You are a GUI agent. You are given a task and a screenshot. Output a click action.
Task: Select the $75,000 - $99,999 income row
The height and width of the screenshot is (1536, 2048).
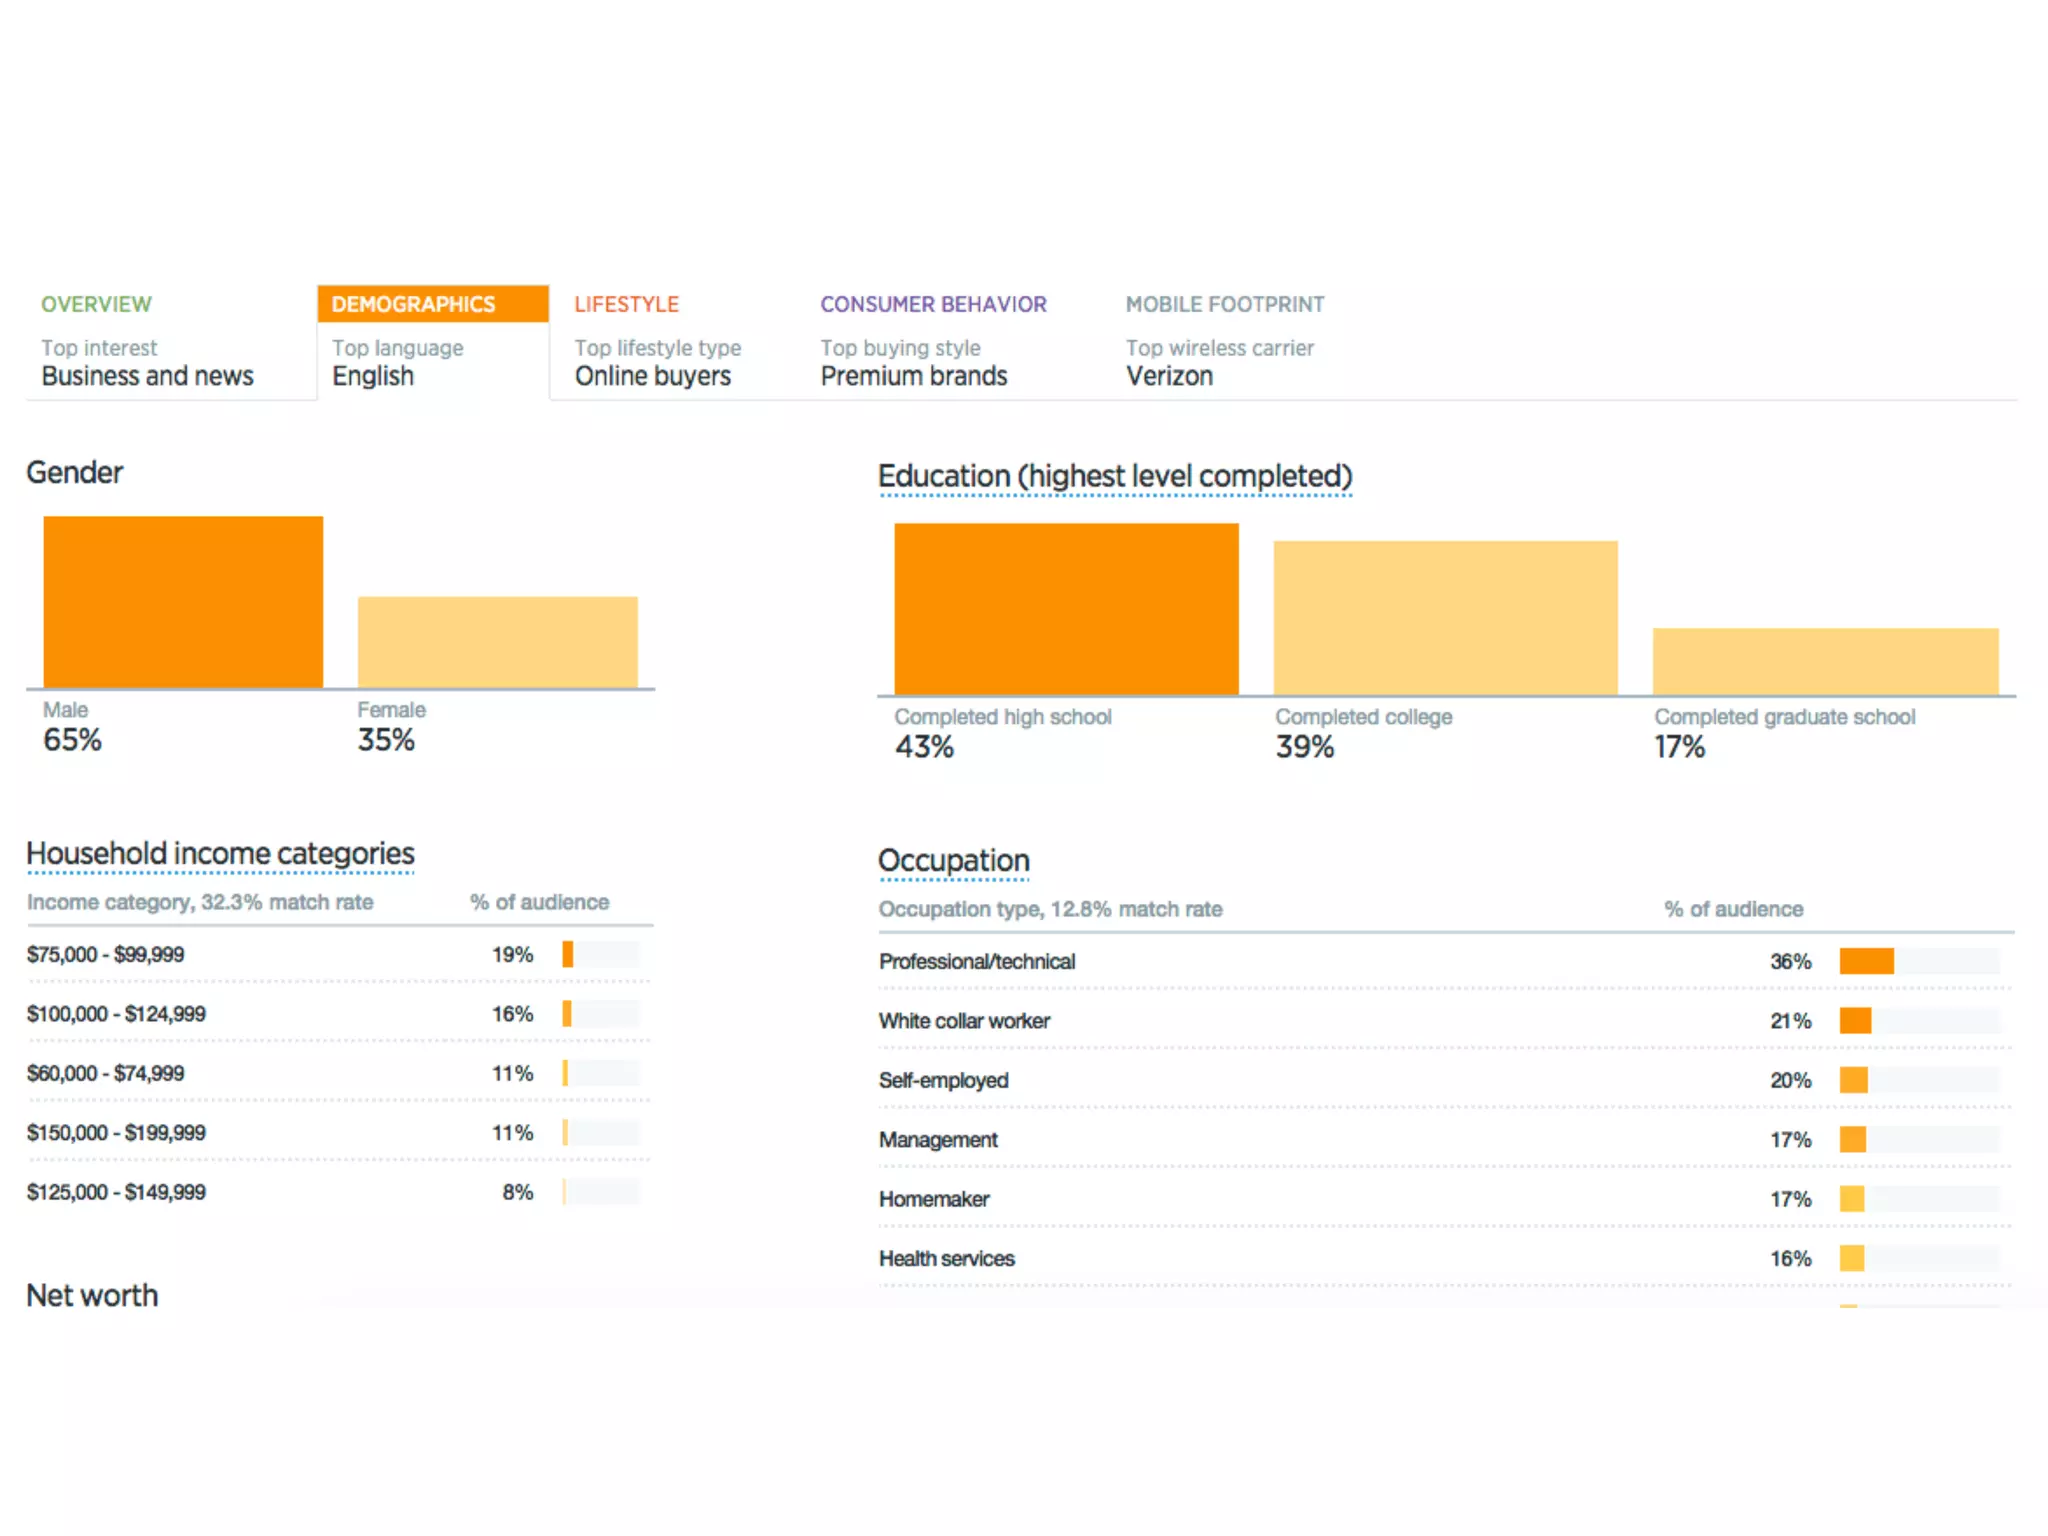tap(106, 955)
